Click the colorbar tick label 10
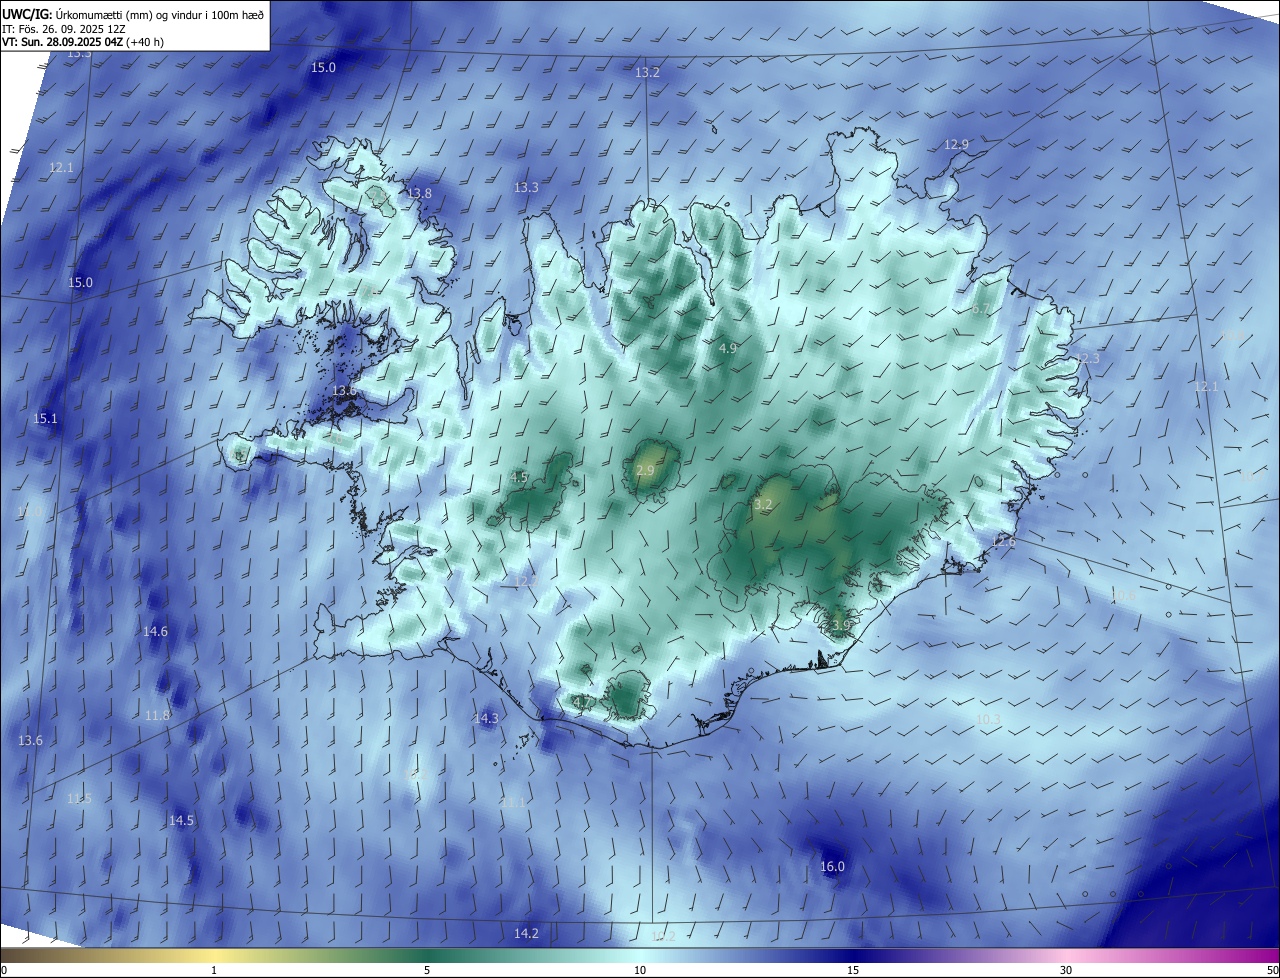 (x=640, y=970)
